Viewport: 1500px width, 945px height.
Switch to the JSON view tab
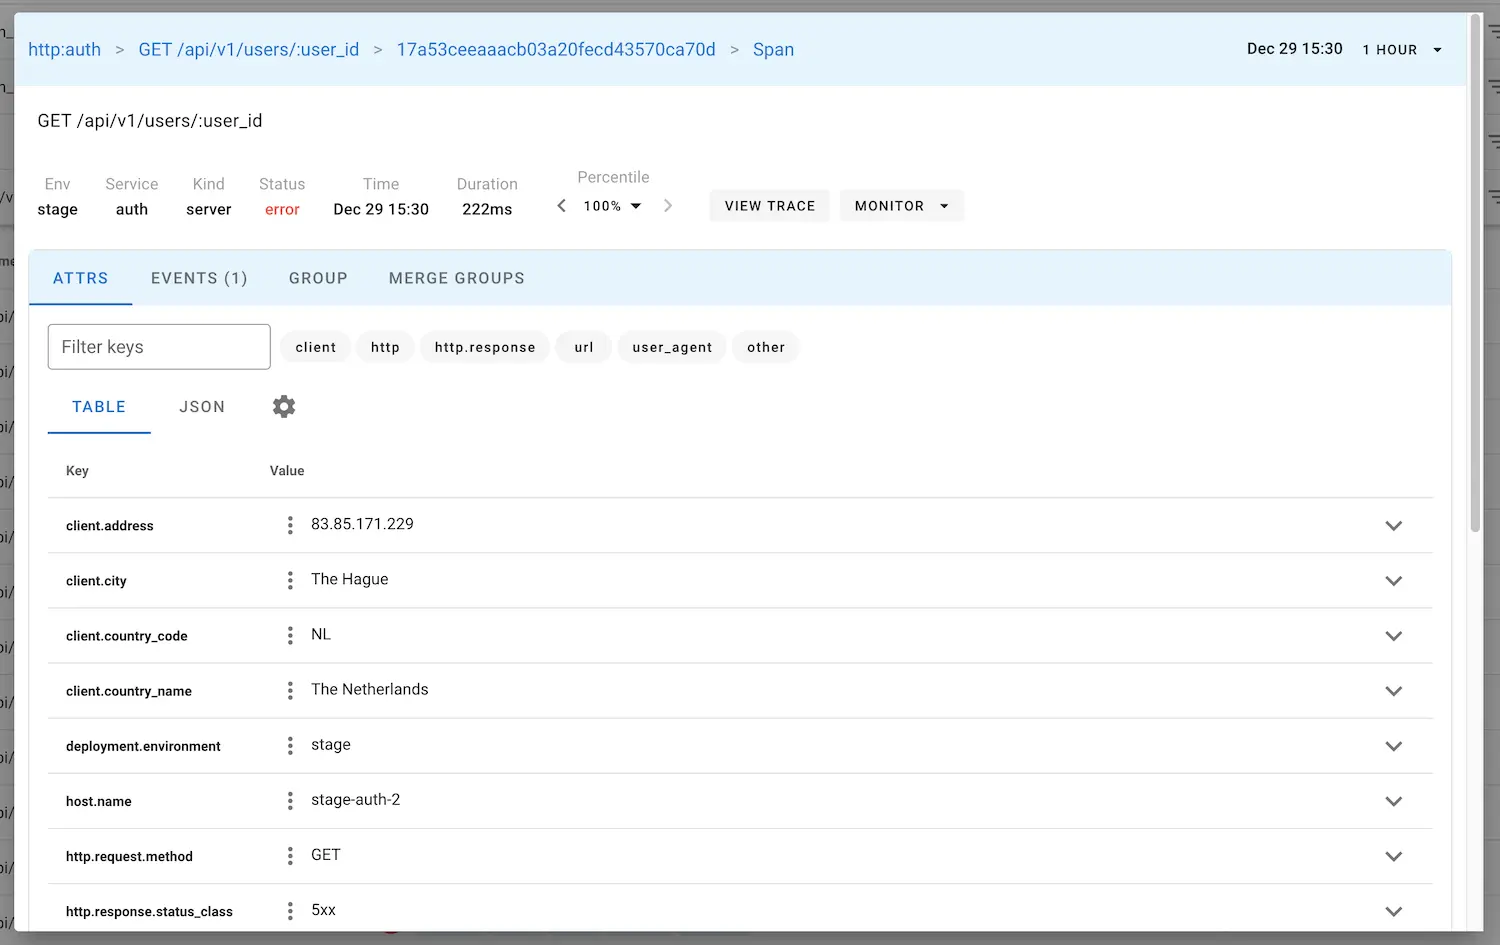[x=202, y=407]
